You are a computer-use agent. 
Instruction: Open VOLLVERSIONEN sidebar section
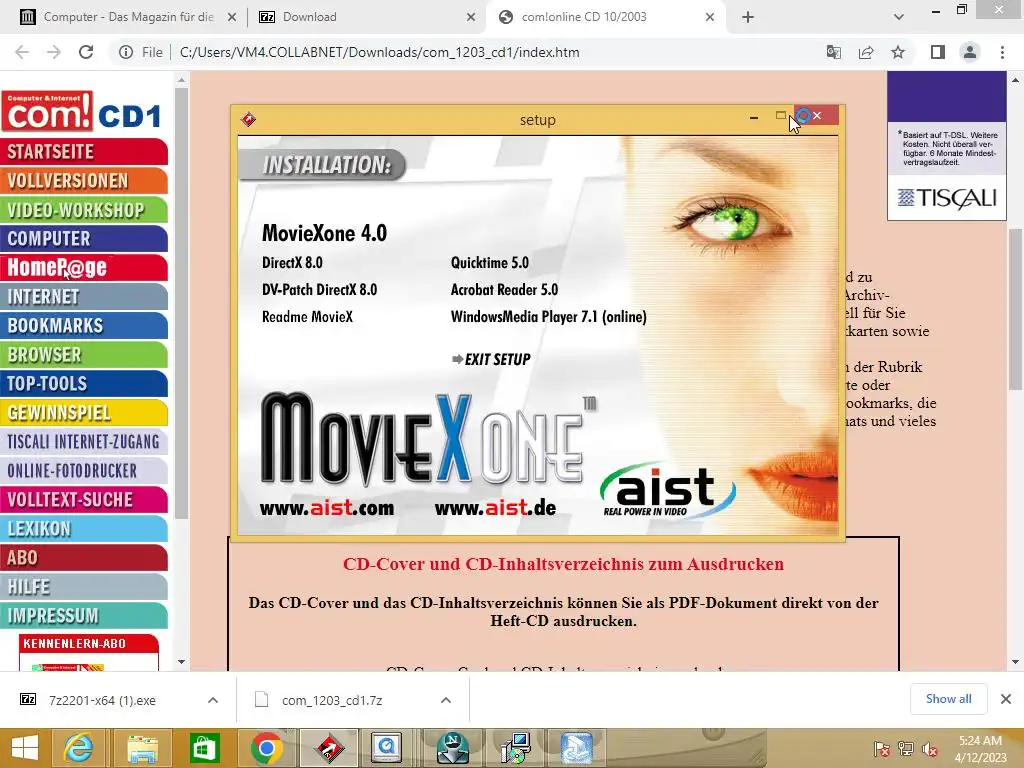point(84,181)
